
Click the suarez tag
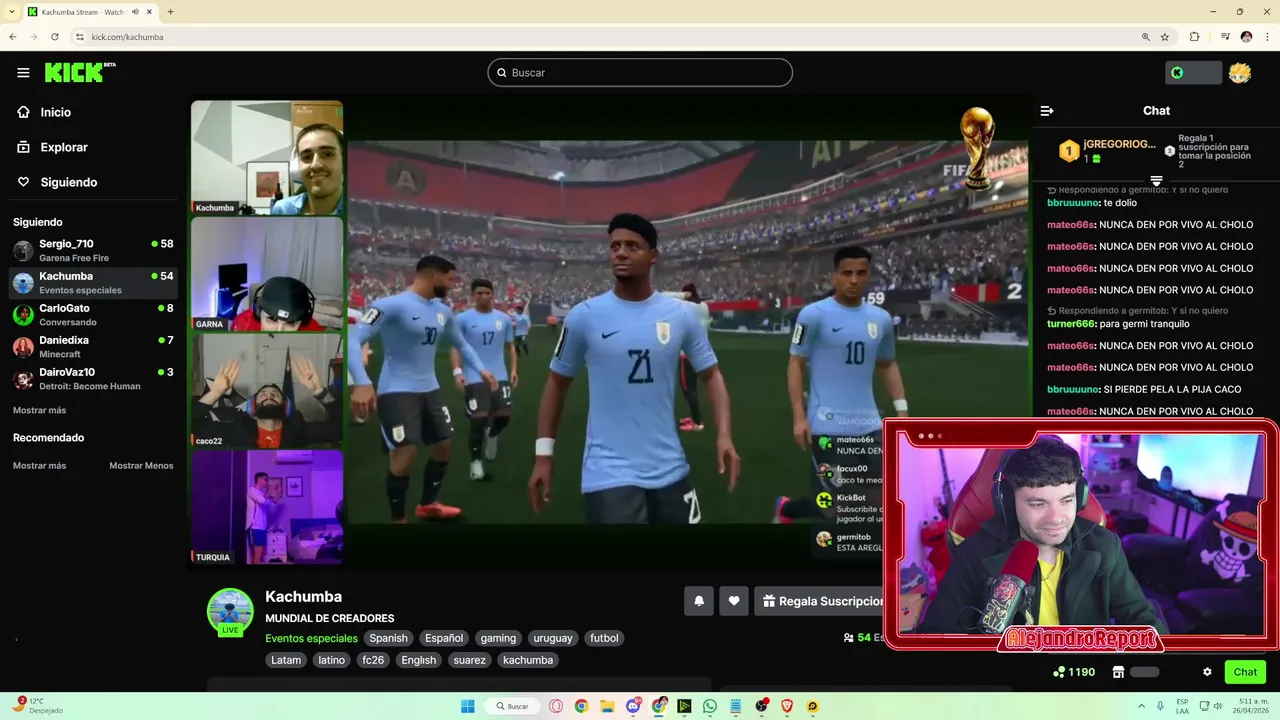click(469, 660)
